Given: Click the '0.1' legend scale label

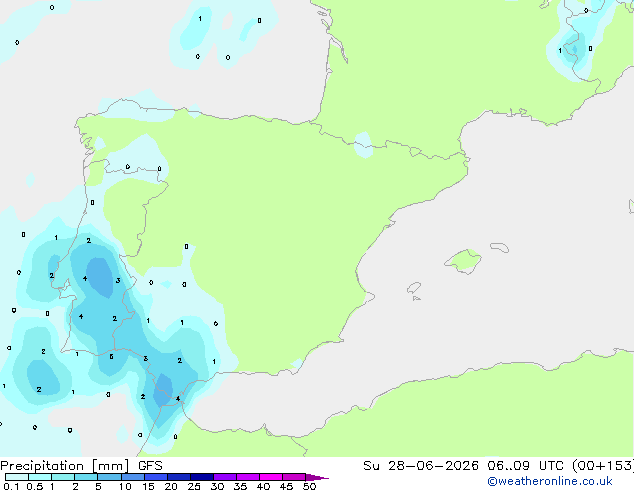Looking at the screenshot, I should coord(9,486).
